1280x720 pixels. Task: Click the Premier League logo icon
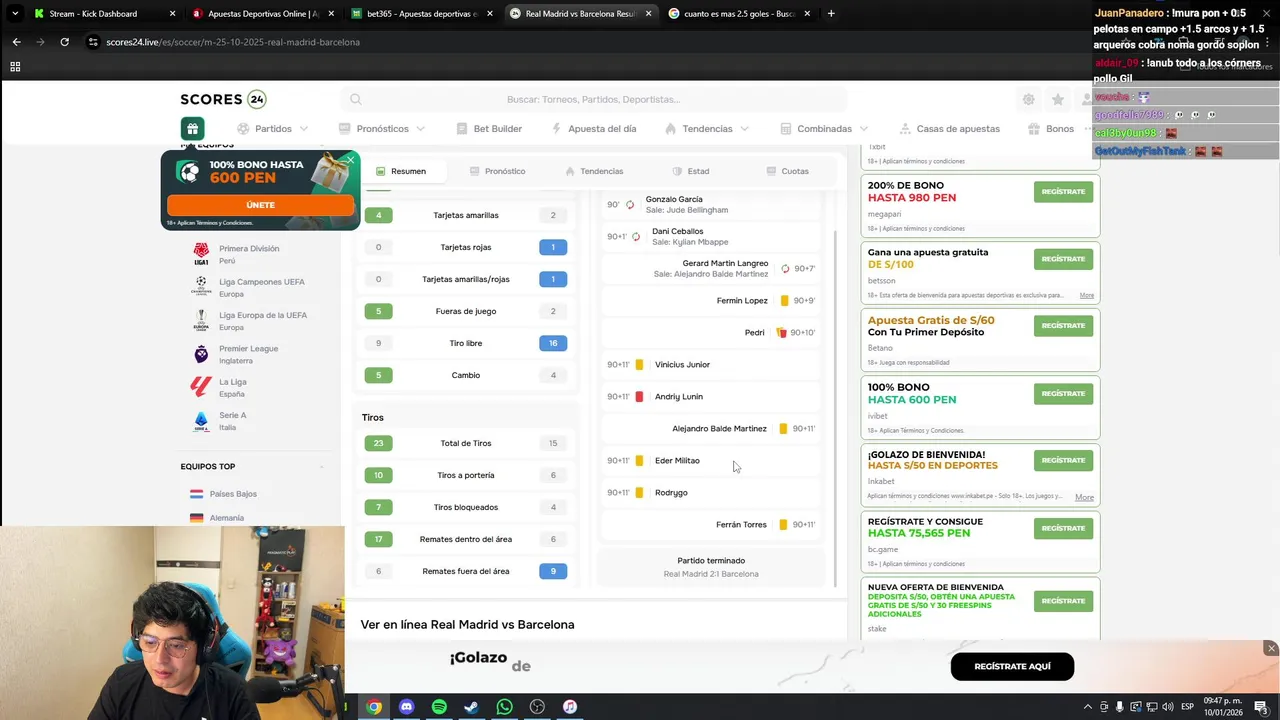point(201,354)
